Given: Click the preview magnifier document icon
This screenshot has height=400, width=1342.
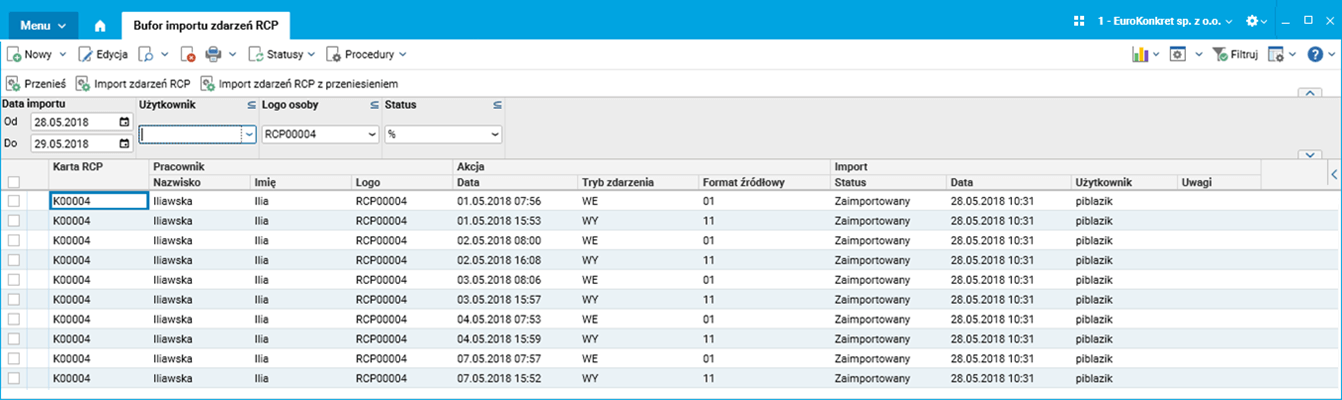Looking at the screenshot, I should point(146,55).
